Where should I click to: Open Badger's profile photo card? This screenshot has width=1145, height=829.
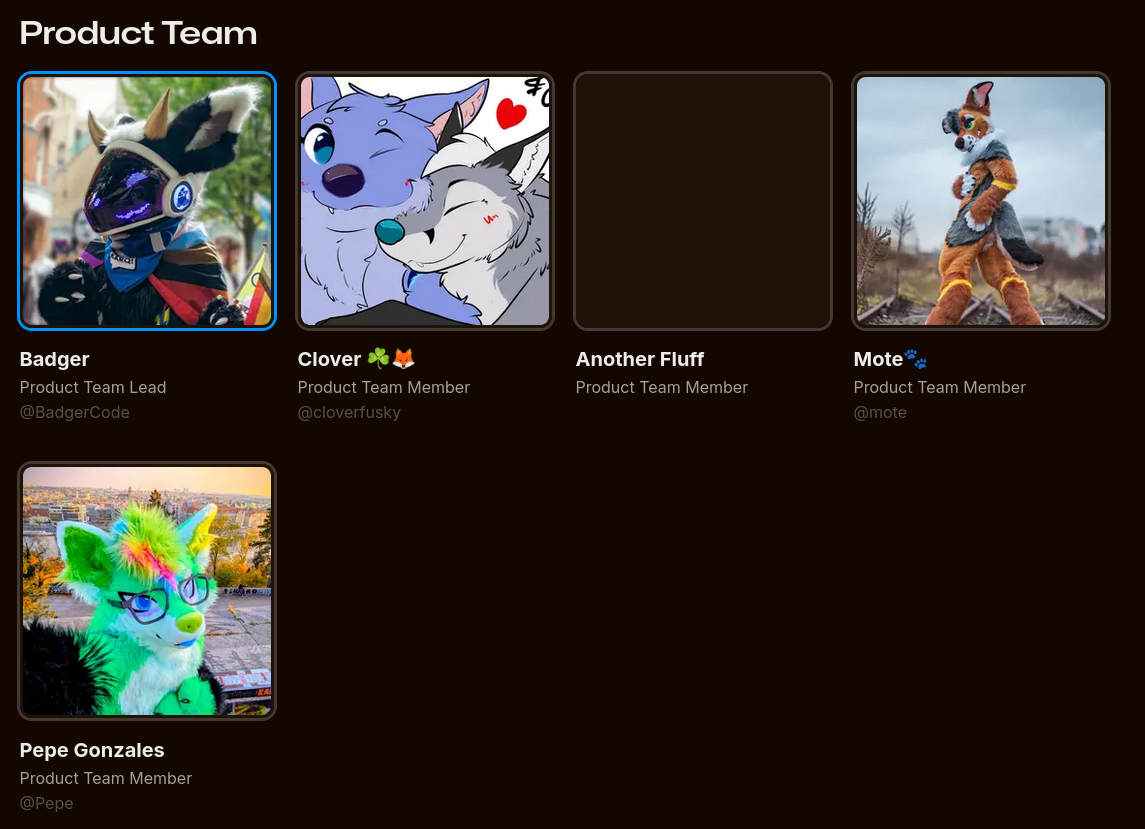click(147, 201)
